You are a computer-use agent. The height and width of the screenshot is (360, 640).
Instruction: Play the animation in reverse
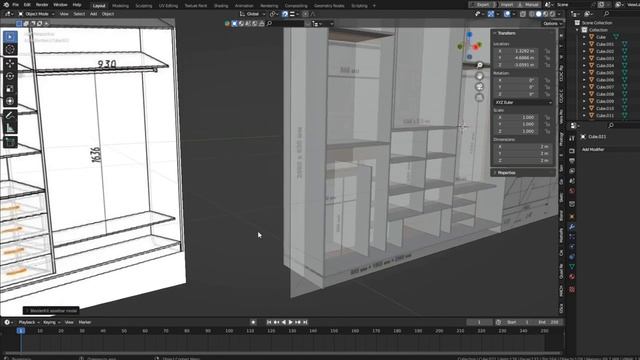[284, 322]
